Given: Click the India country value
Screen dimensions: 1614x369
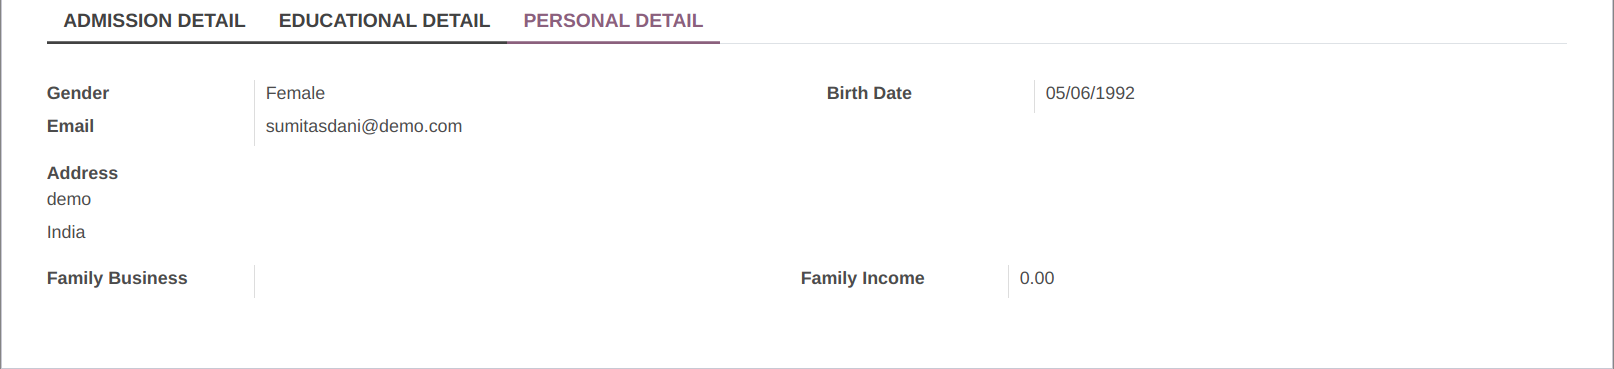Looking at the screenshot, I should tap(66, 232).
